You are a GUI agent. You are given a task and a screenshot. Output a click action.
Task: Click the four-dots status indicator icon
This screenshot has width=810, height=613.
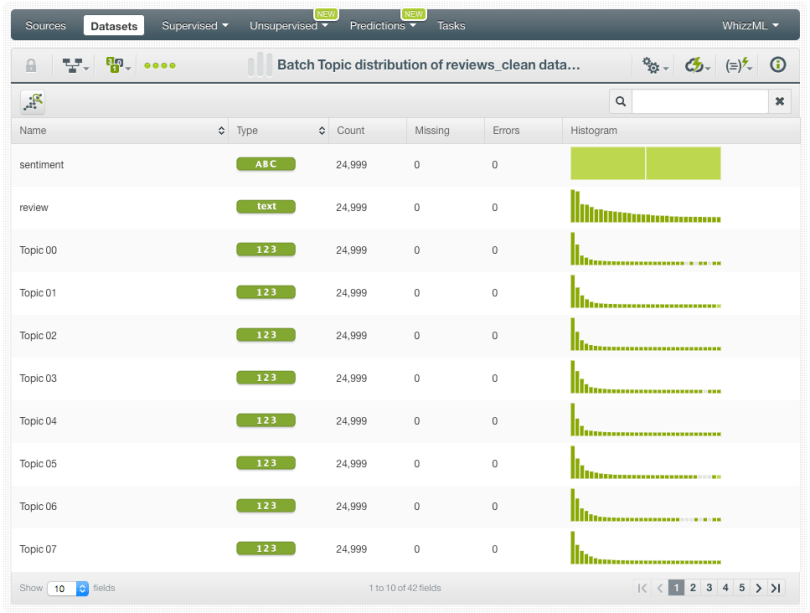point(159,66)
